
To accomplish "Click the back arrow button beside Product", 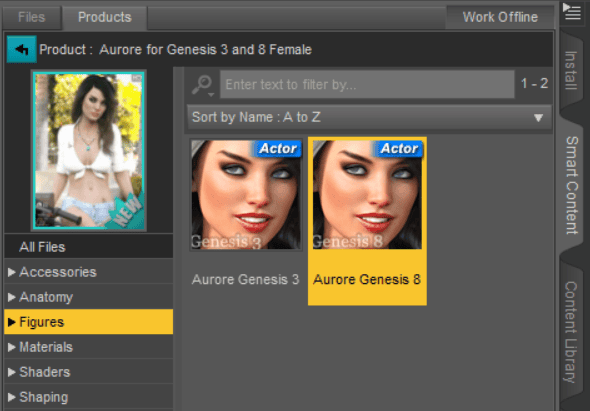I will click(x=21, y=49).
